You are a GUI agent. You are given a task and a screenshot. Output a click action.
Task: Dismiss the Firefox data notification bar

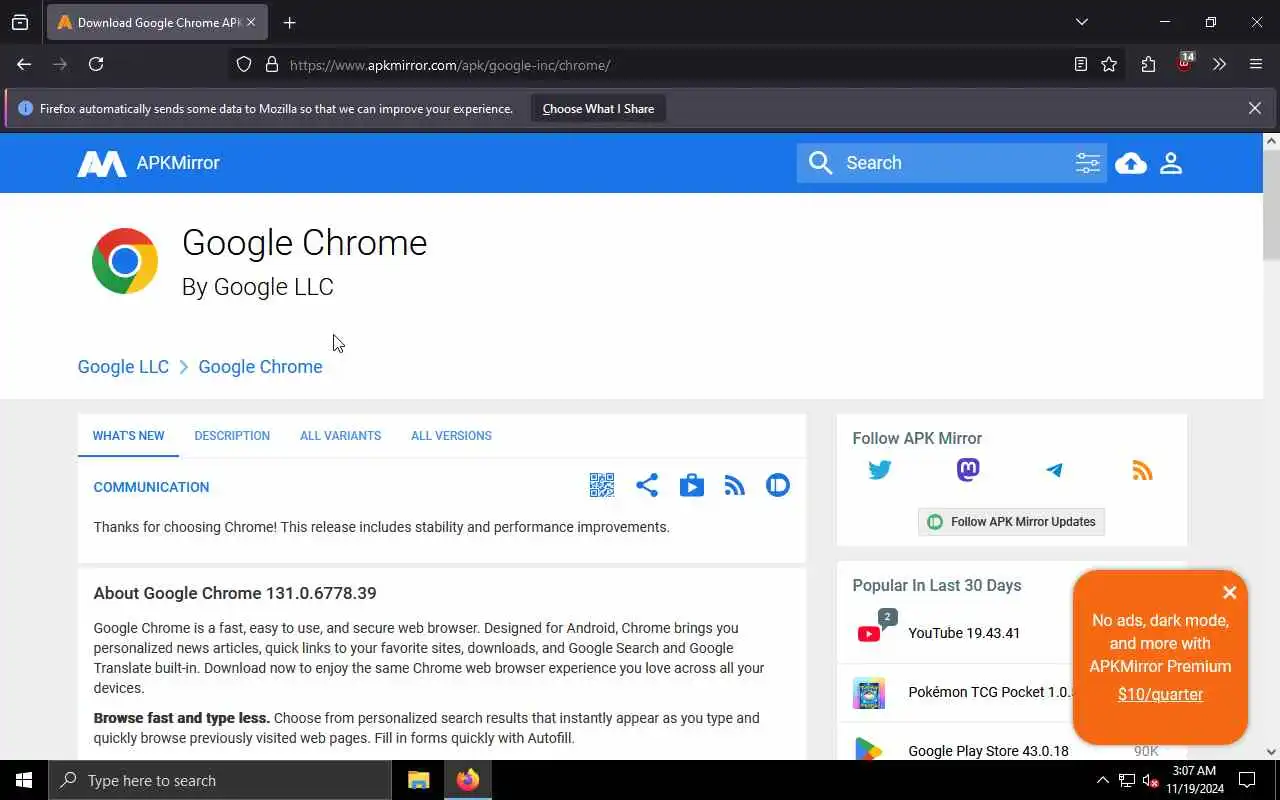pos(1254,108)
